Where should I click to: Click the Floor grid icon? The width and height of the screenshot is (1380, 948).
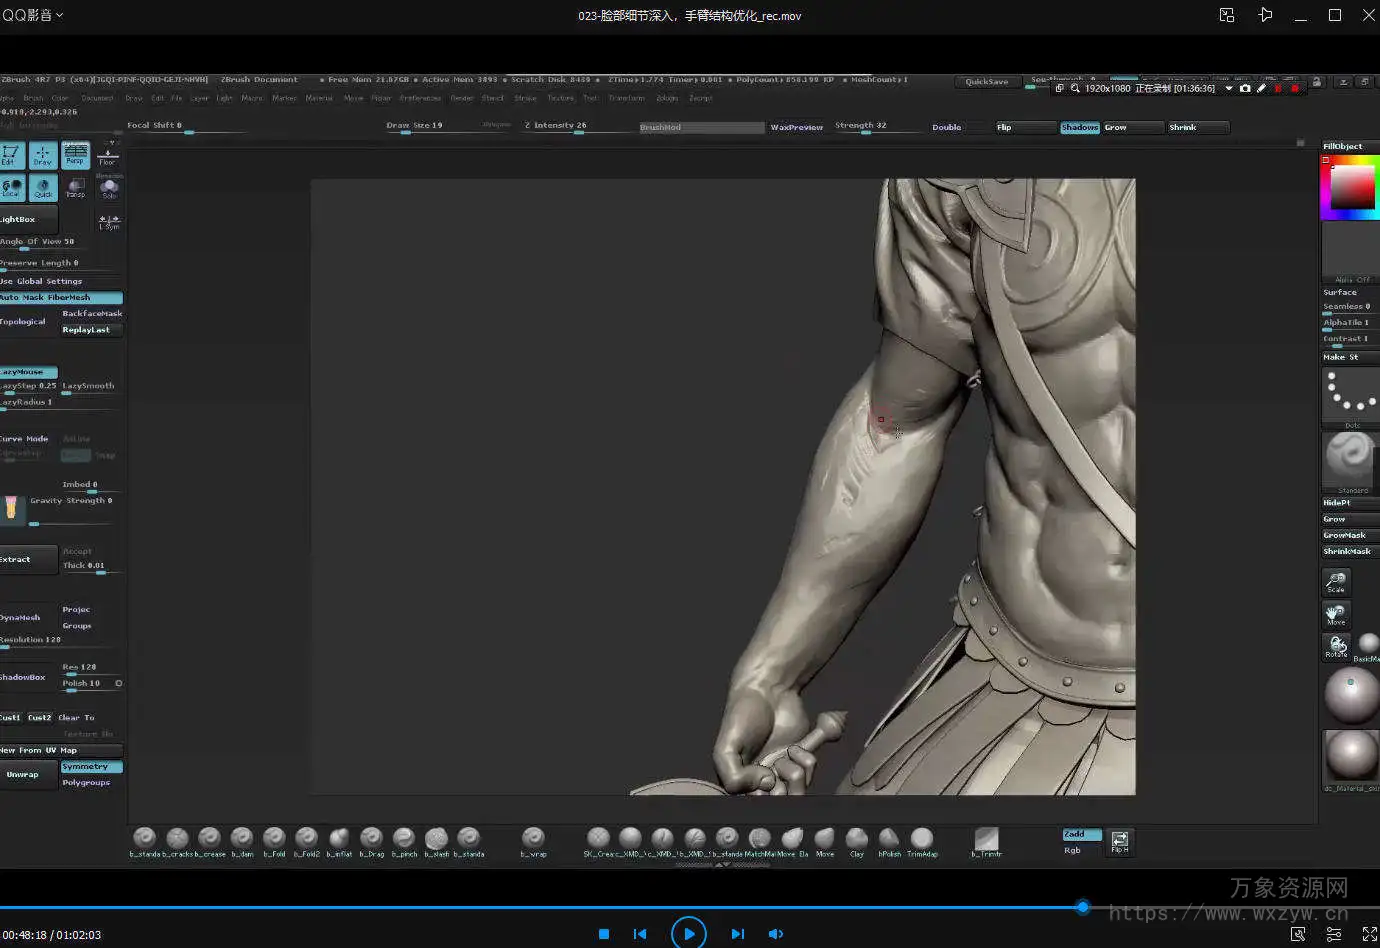108,154
